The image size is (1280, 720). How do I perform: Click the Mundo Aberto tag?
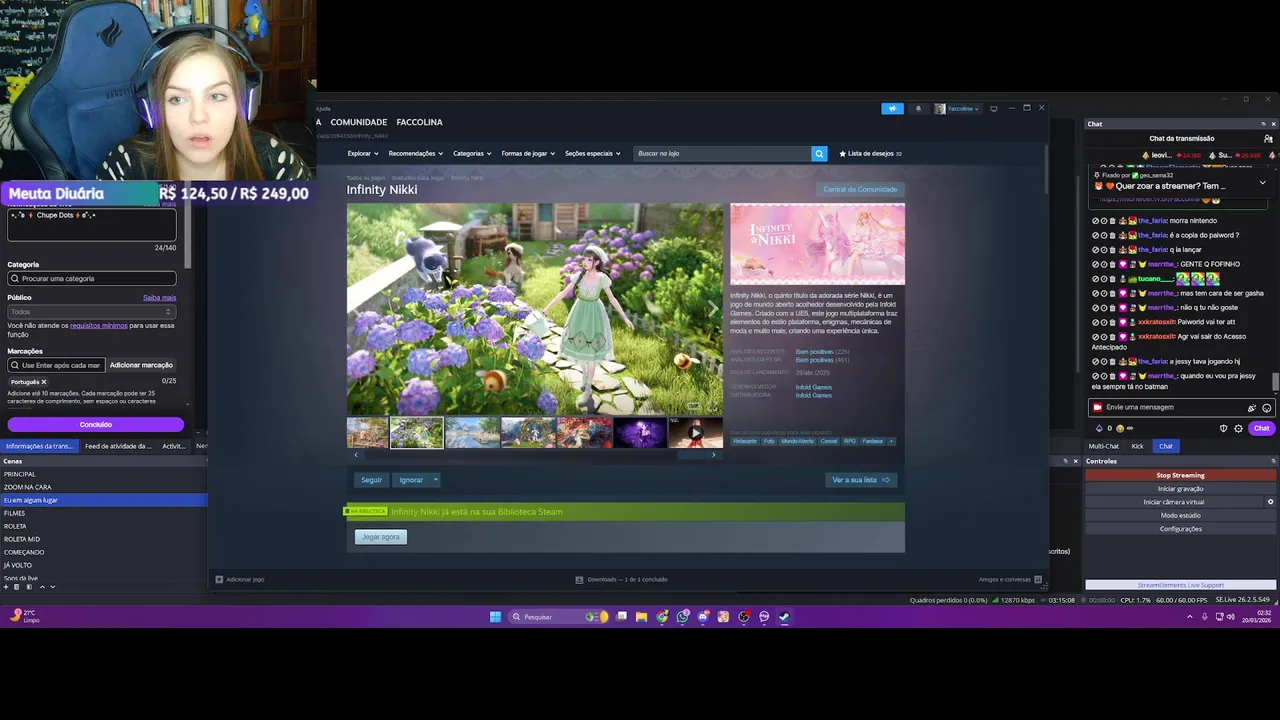(x=797, y=441)
